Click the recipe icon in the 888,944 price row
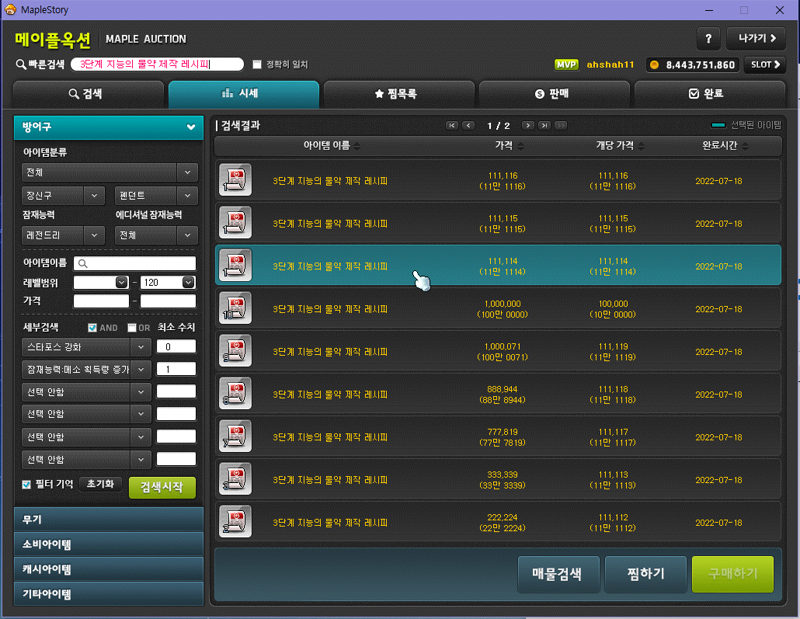This screenshot has width=800, height=619. pyautogui.click(x=235, y=393)
